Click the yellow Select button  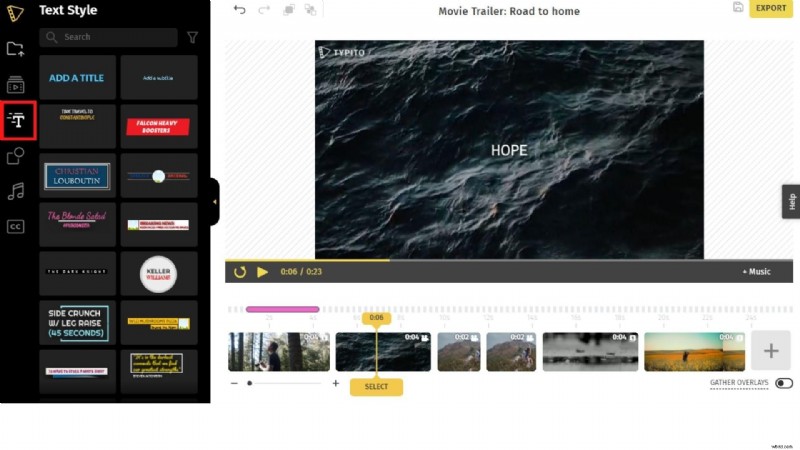[x=376, y=387]
